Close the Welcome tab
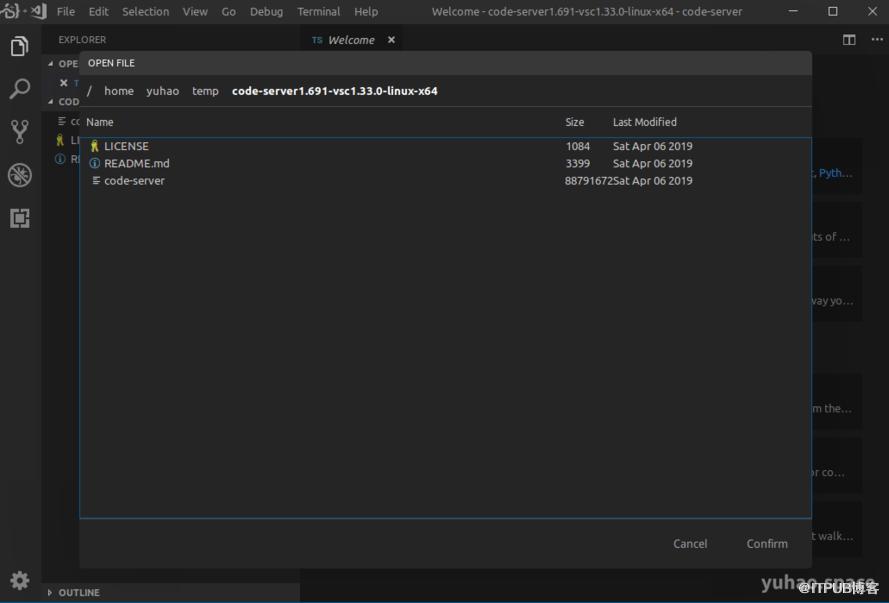This screenshot has width=889, height=603. [391, 40]
